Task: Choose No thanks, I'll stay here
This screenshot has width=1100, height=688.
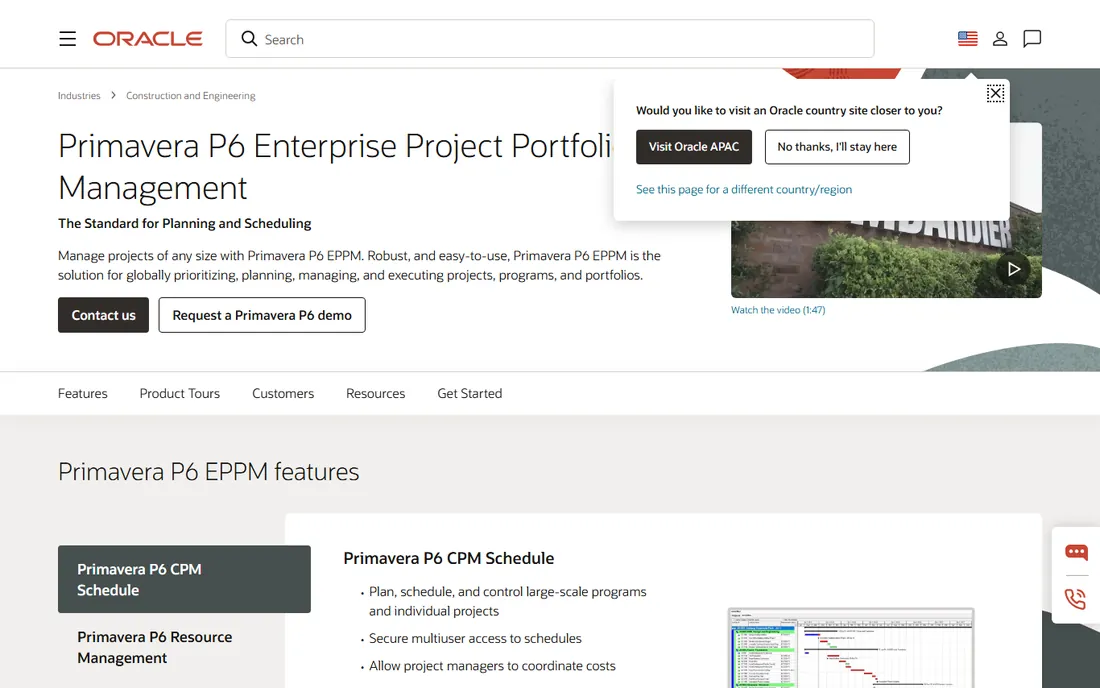Action: pyautogui.click(x=837, y=147)
